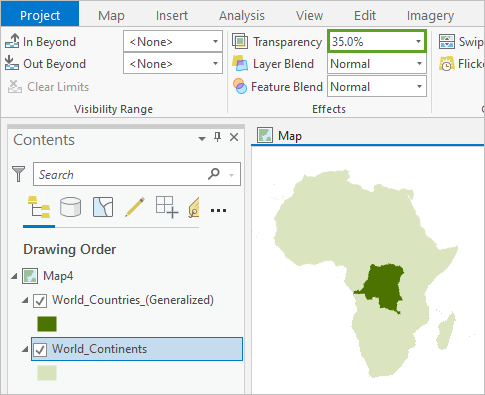Screen dimensions: 485x395
Task: Click the Layer Blend label
Action: [283, 64]
